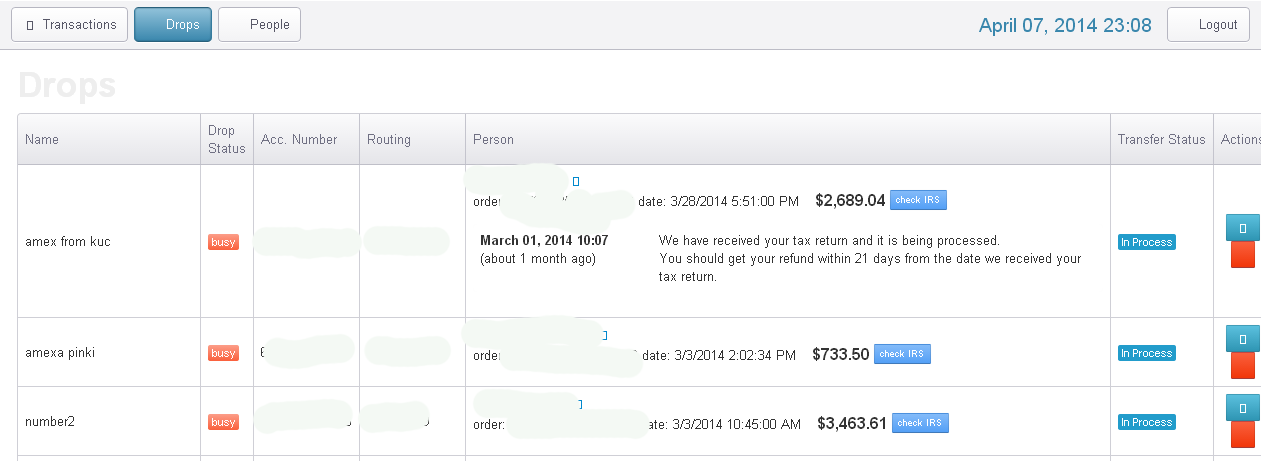Viewport: 1261px width, 461px height.
Task: Click the small link icon above the $733.50 order
Action: pyautogui.click(x=604, y=335)
